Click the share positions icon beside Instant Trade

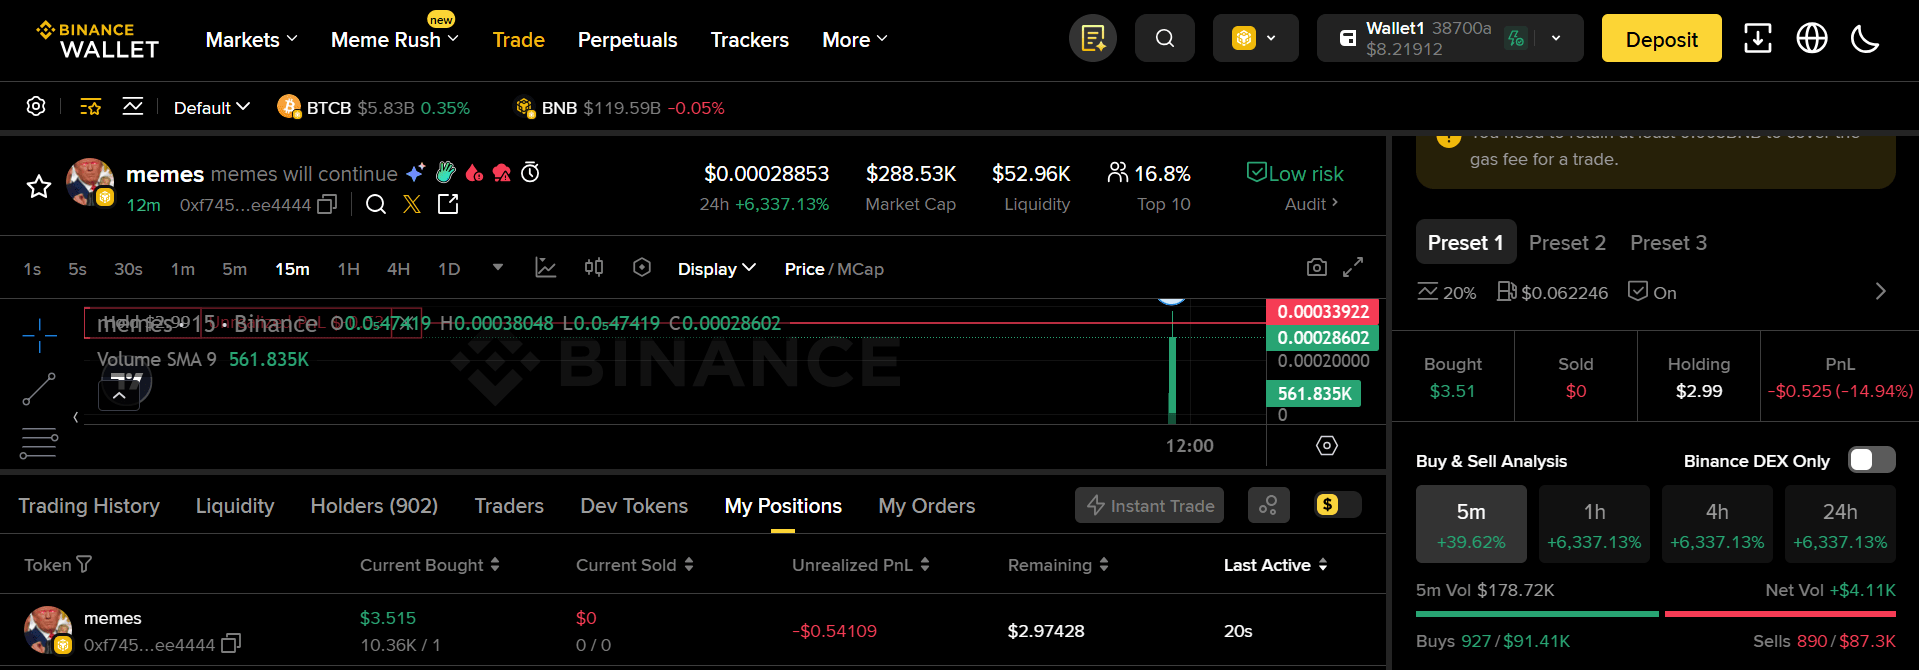pyautogui.click(x=1268, y=505)
